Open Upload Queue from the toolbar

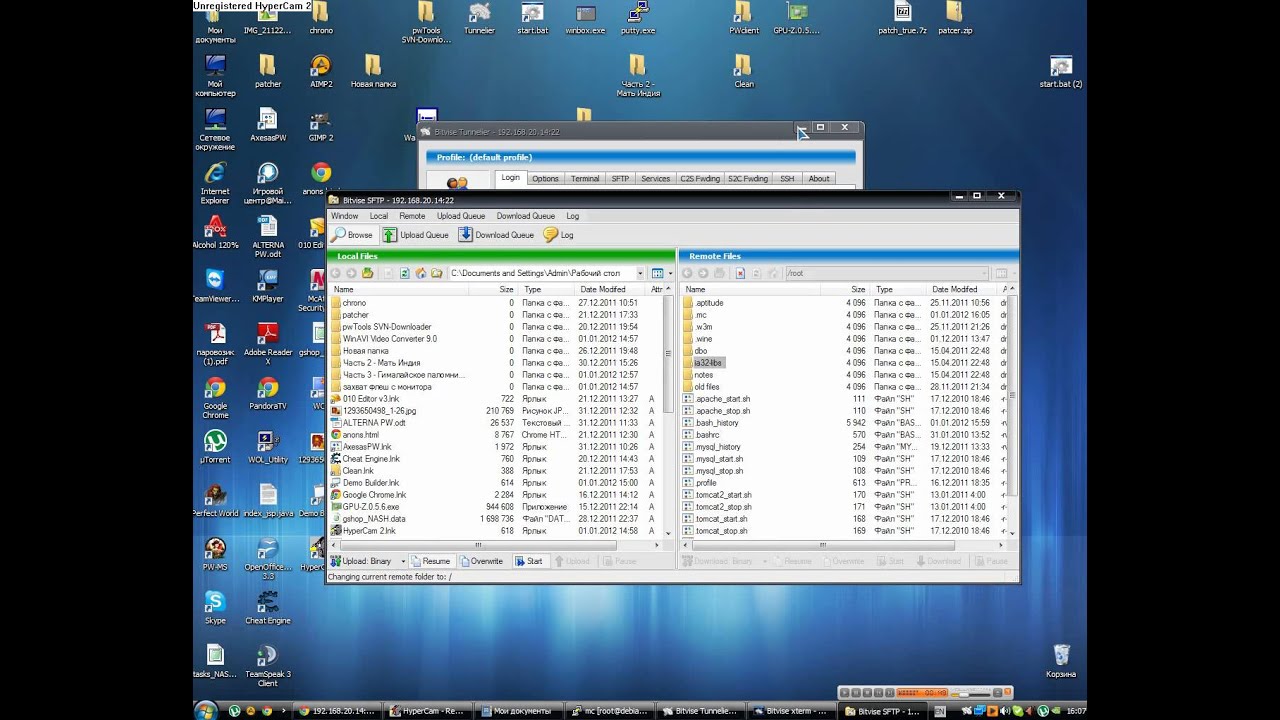click(416, 235)
